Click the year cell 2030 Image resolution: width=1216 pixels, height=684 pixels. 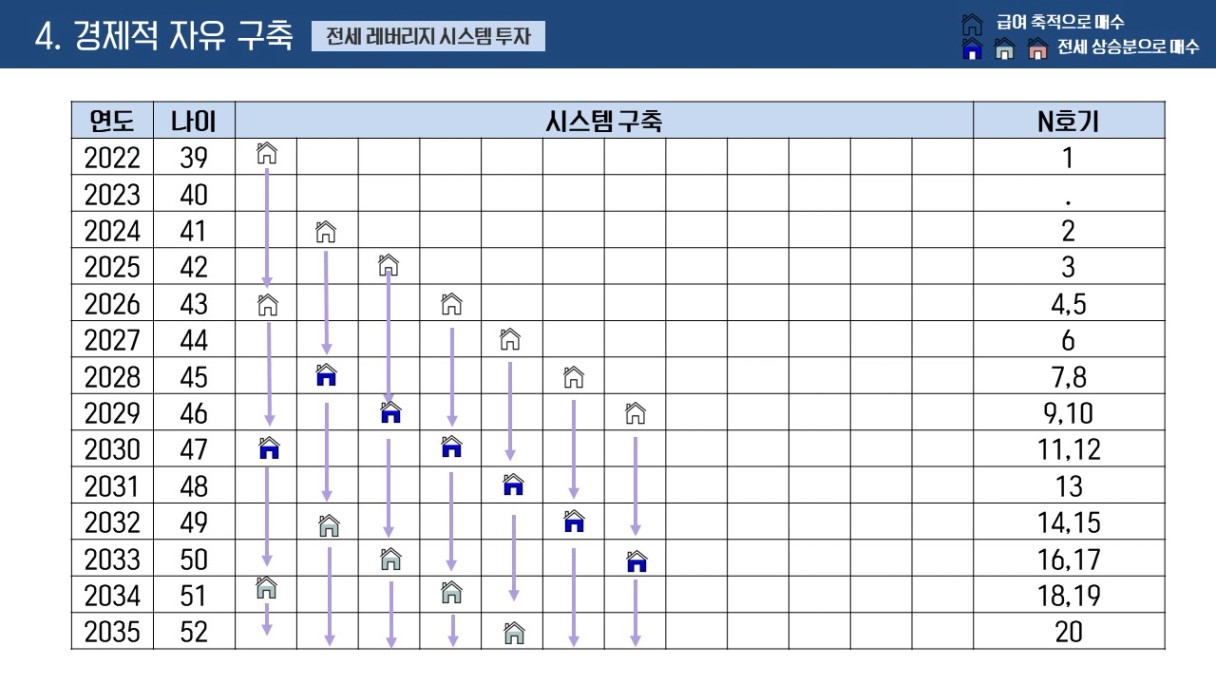(x=112, y=449)
